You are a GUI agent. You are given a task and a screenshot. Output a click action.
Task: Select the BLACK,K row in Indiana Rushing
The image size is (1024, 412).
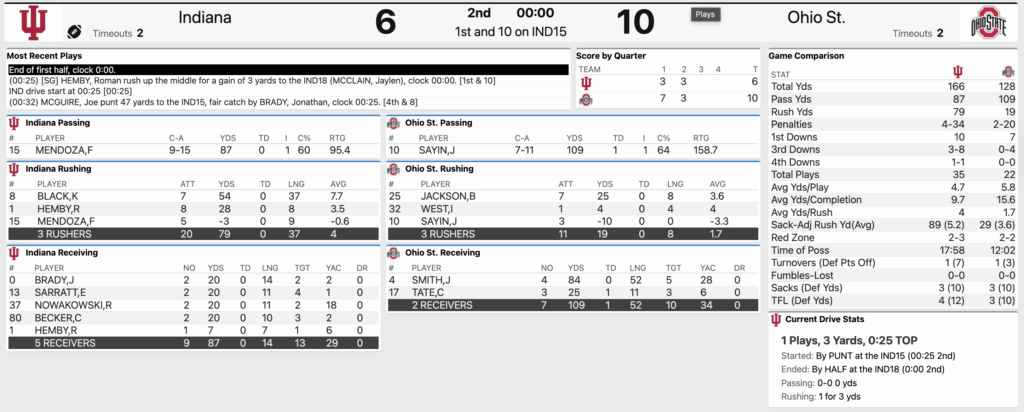(x=190, y=196)
